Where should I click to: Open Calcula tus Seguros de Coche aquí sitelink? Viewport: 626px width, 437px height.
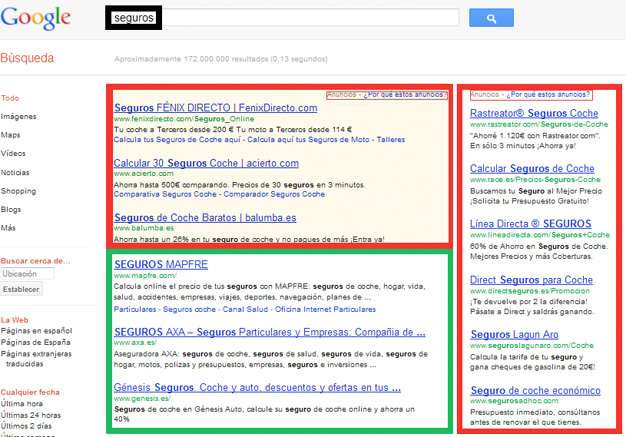click(177, 139)
